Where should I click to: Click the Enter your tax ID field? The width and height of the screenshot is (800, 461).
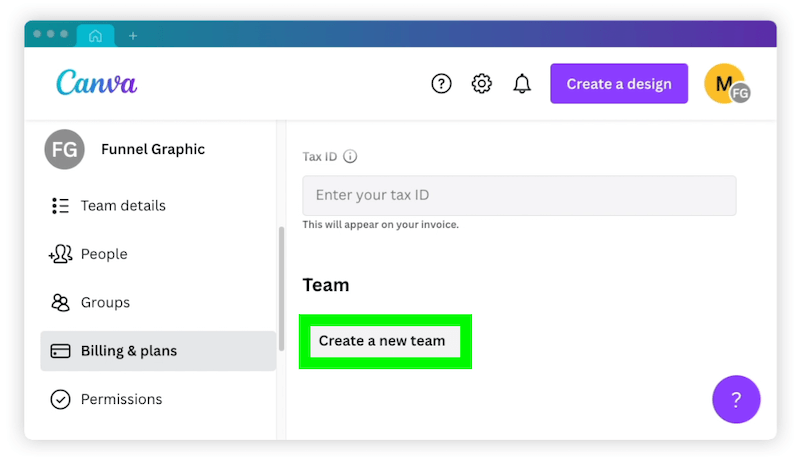click(x=519, y=195)
